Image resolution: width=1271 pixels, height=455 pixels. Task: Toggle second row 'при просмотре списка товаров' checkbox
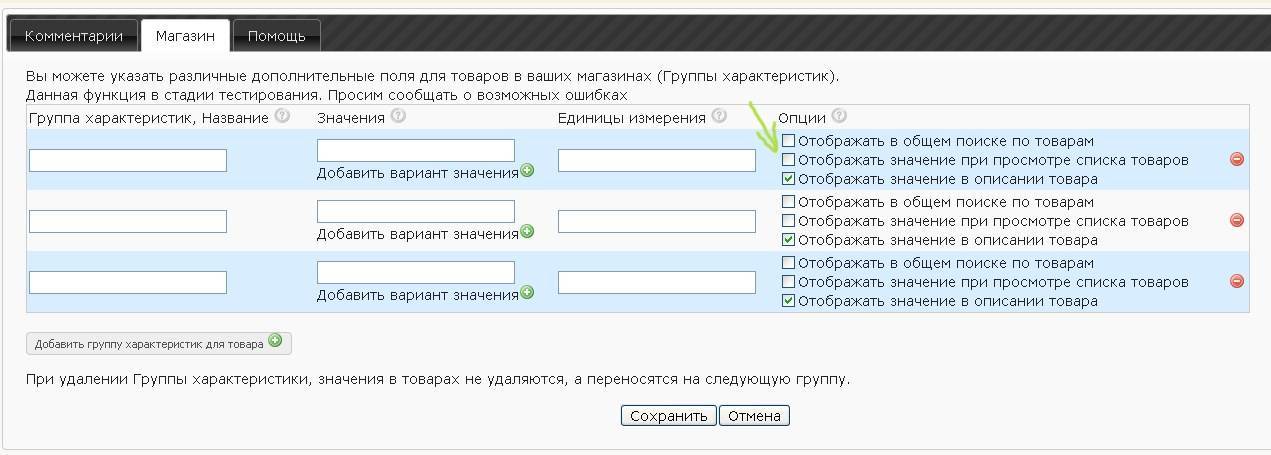[x=789, y=221]
